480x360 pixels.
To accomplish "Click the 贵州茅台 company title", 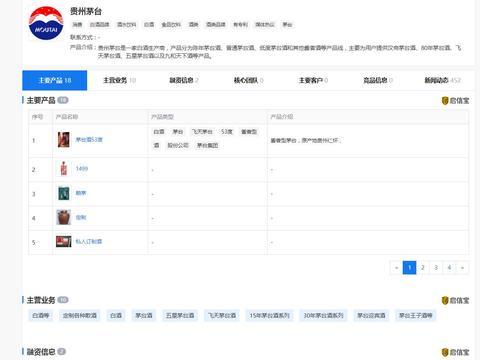I will (x=86, y=11).
